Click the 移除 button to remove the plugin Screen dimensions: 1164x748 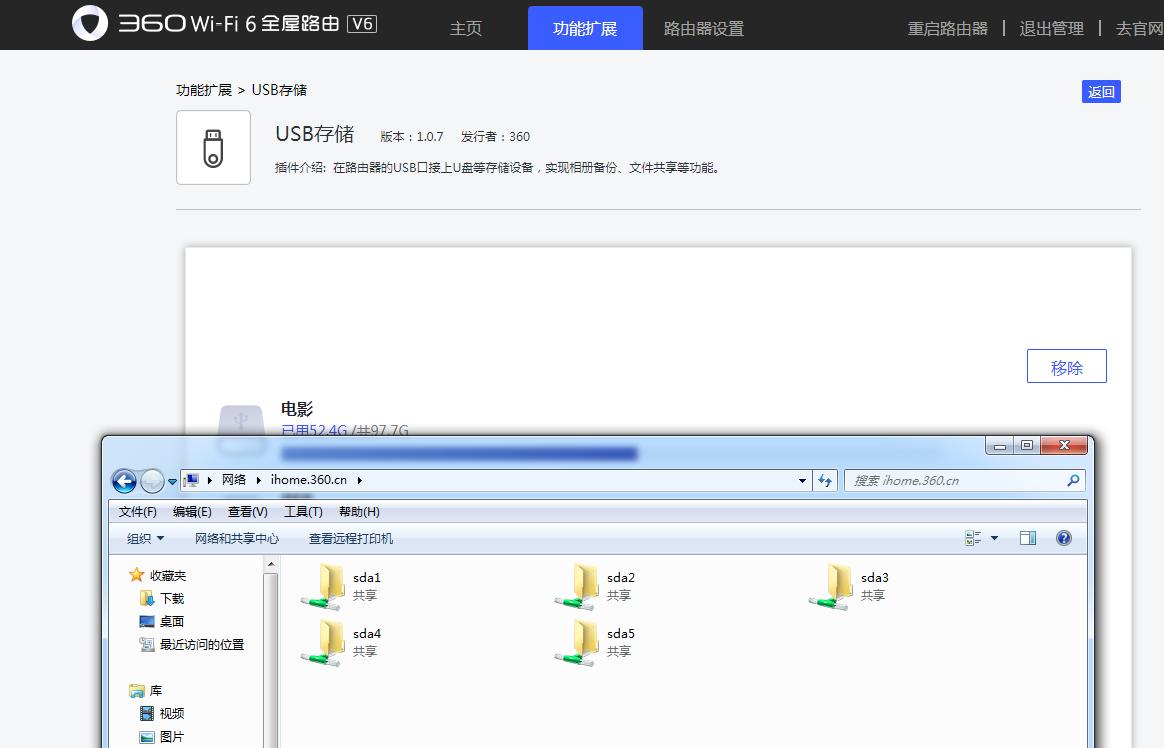coord(1066,366)
